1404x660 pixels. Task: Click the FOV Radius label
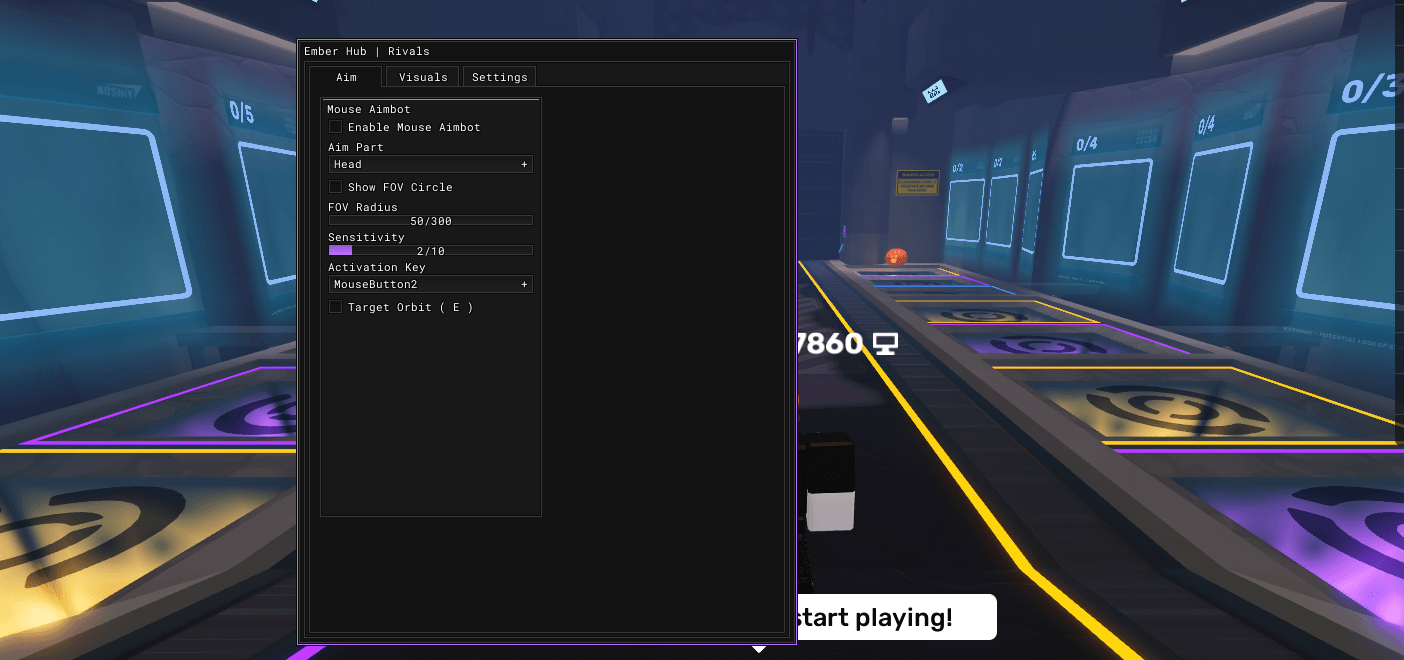[x=363, y=207]
